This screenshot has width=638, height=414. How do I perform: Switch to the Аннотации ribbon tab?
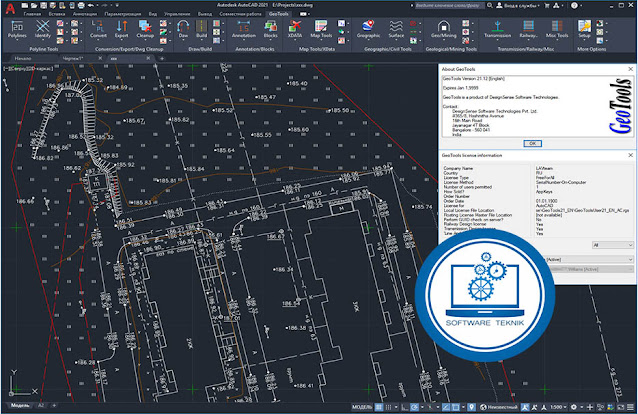coord(85,14)
